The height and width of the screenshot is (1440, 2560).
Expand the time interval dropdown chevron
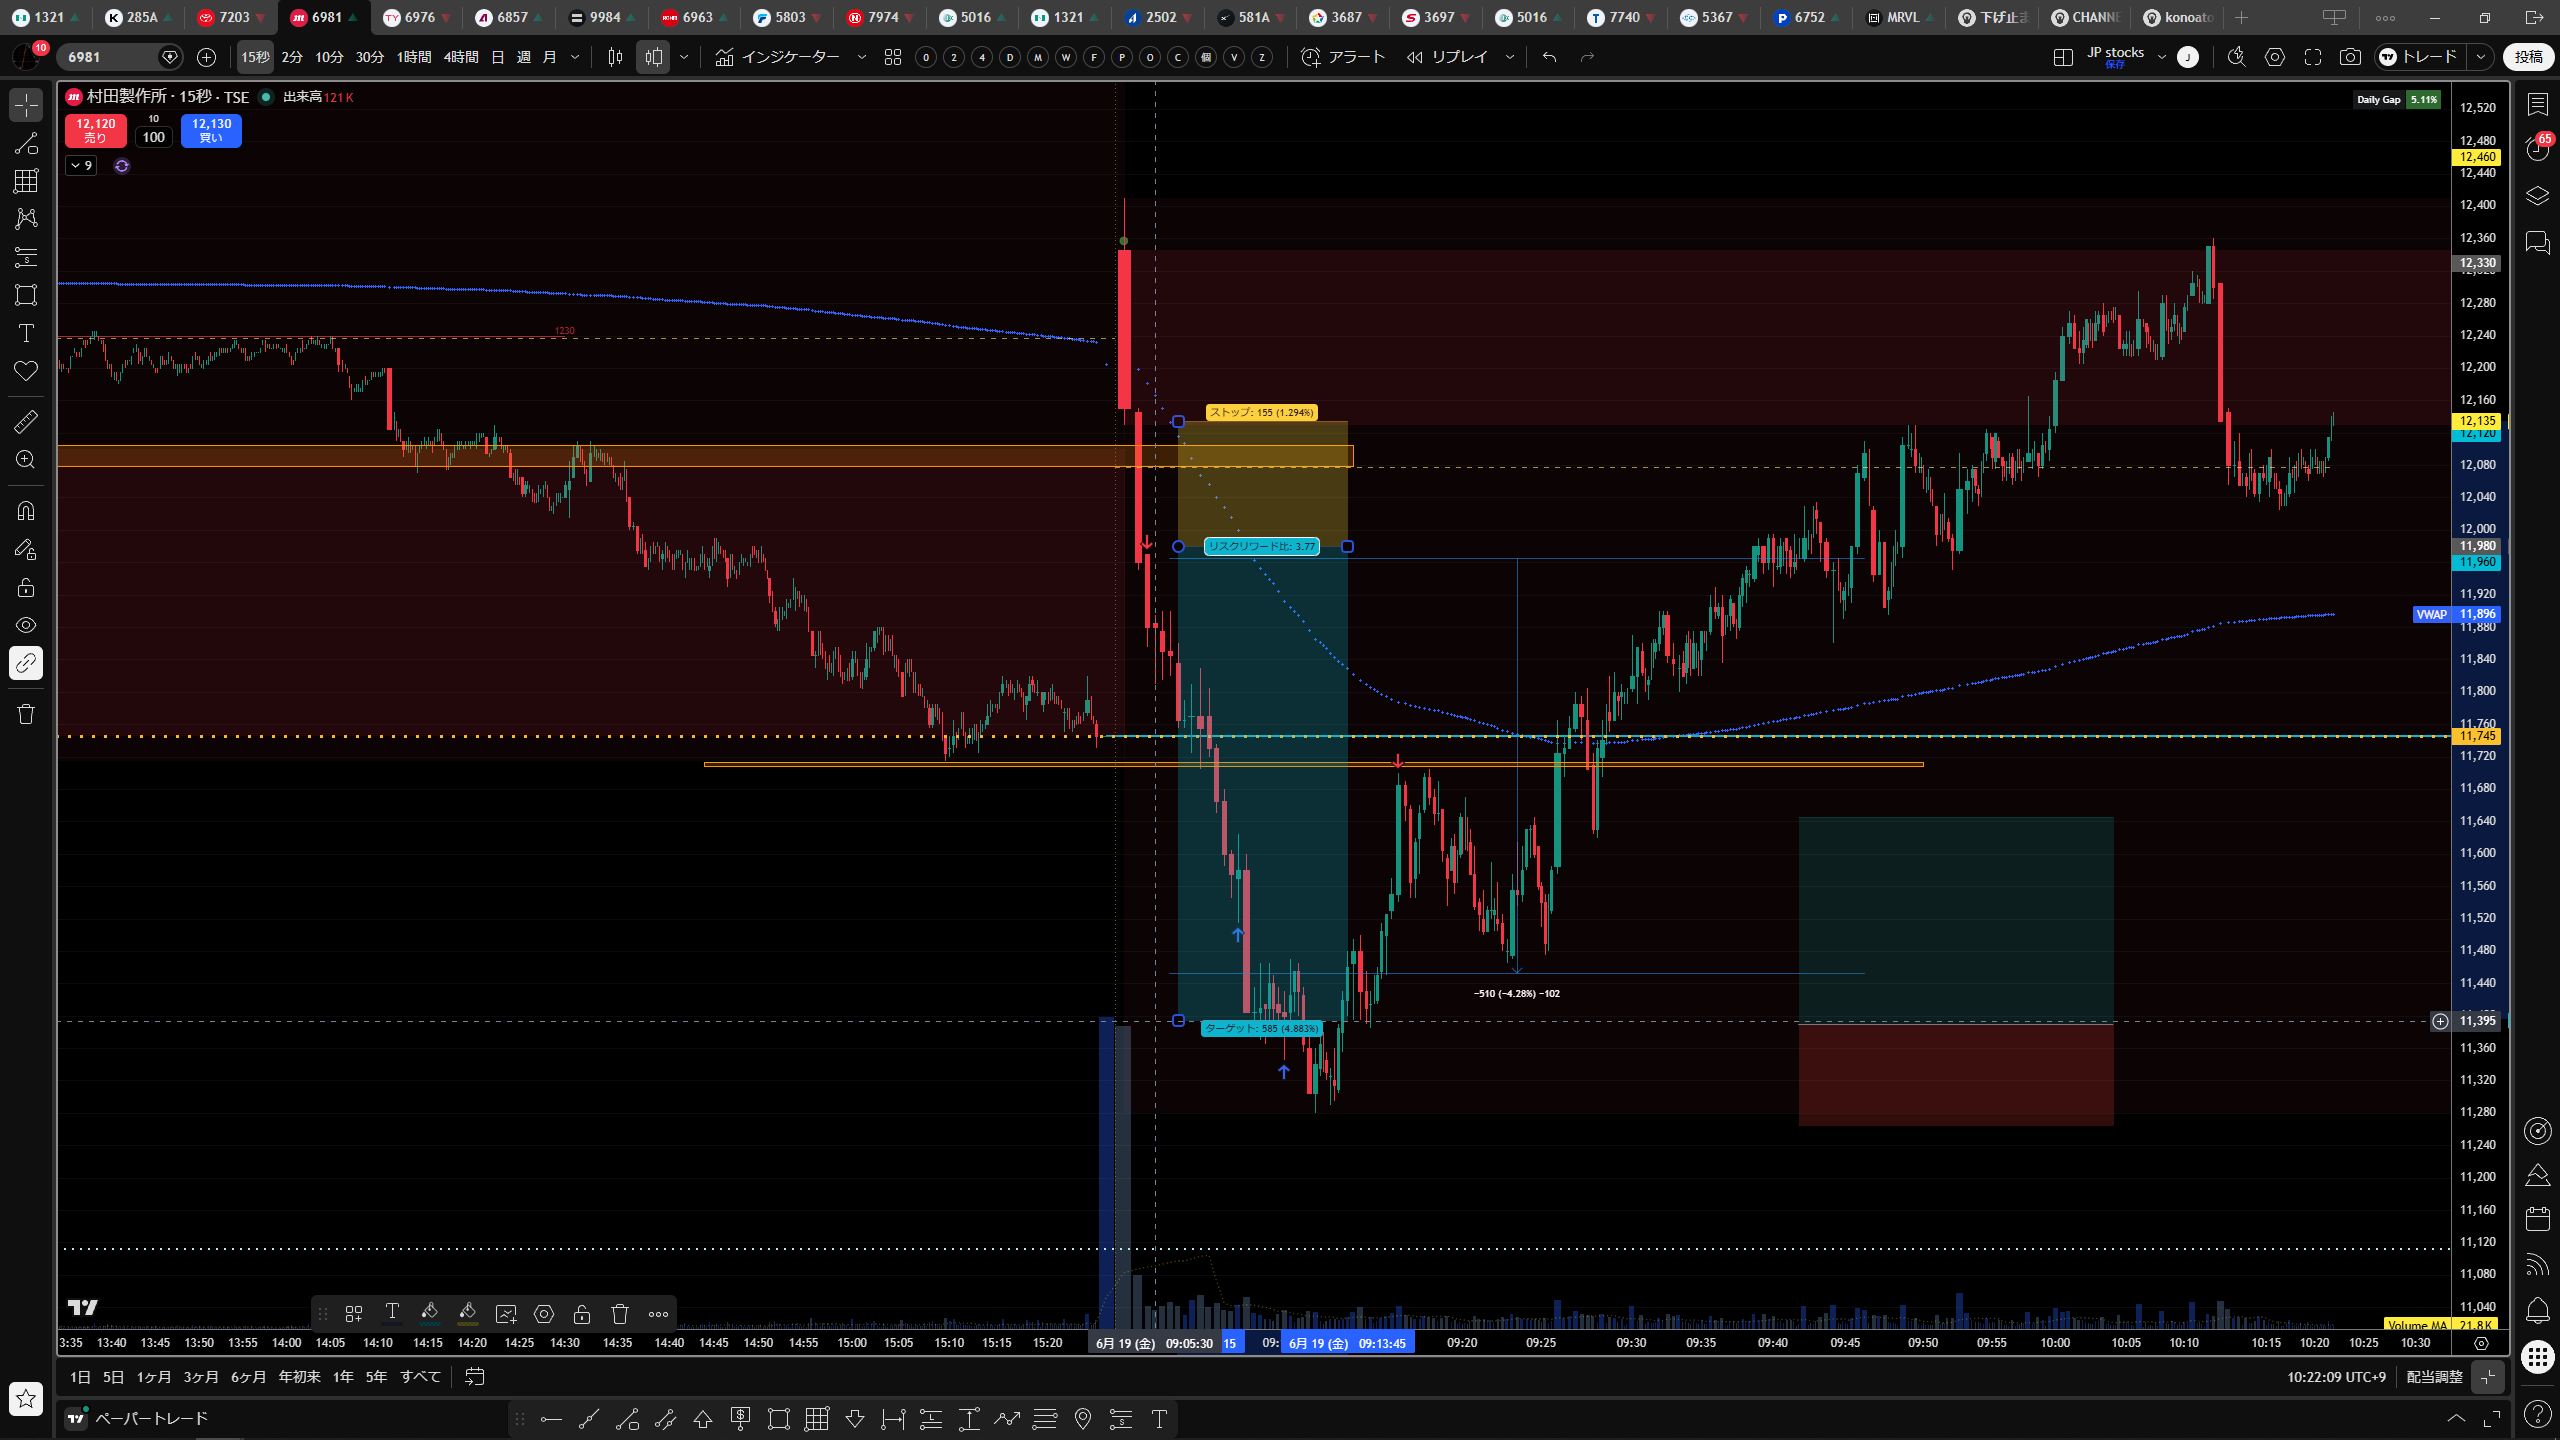point(575,57)
